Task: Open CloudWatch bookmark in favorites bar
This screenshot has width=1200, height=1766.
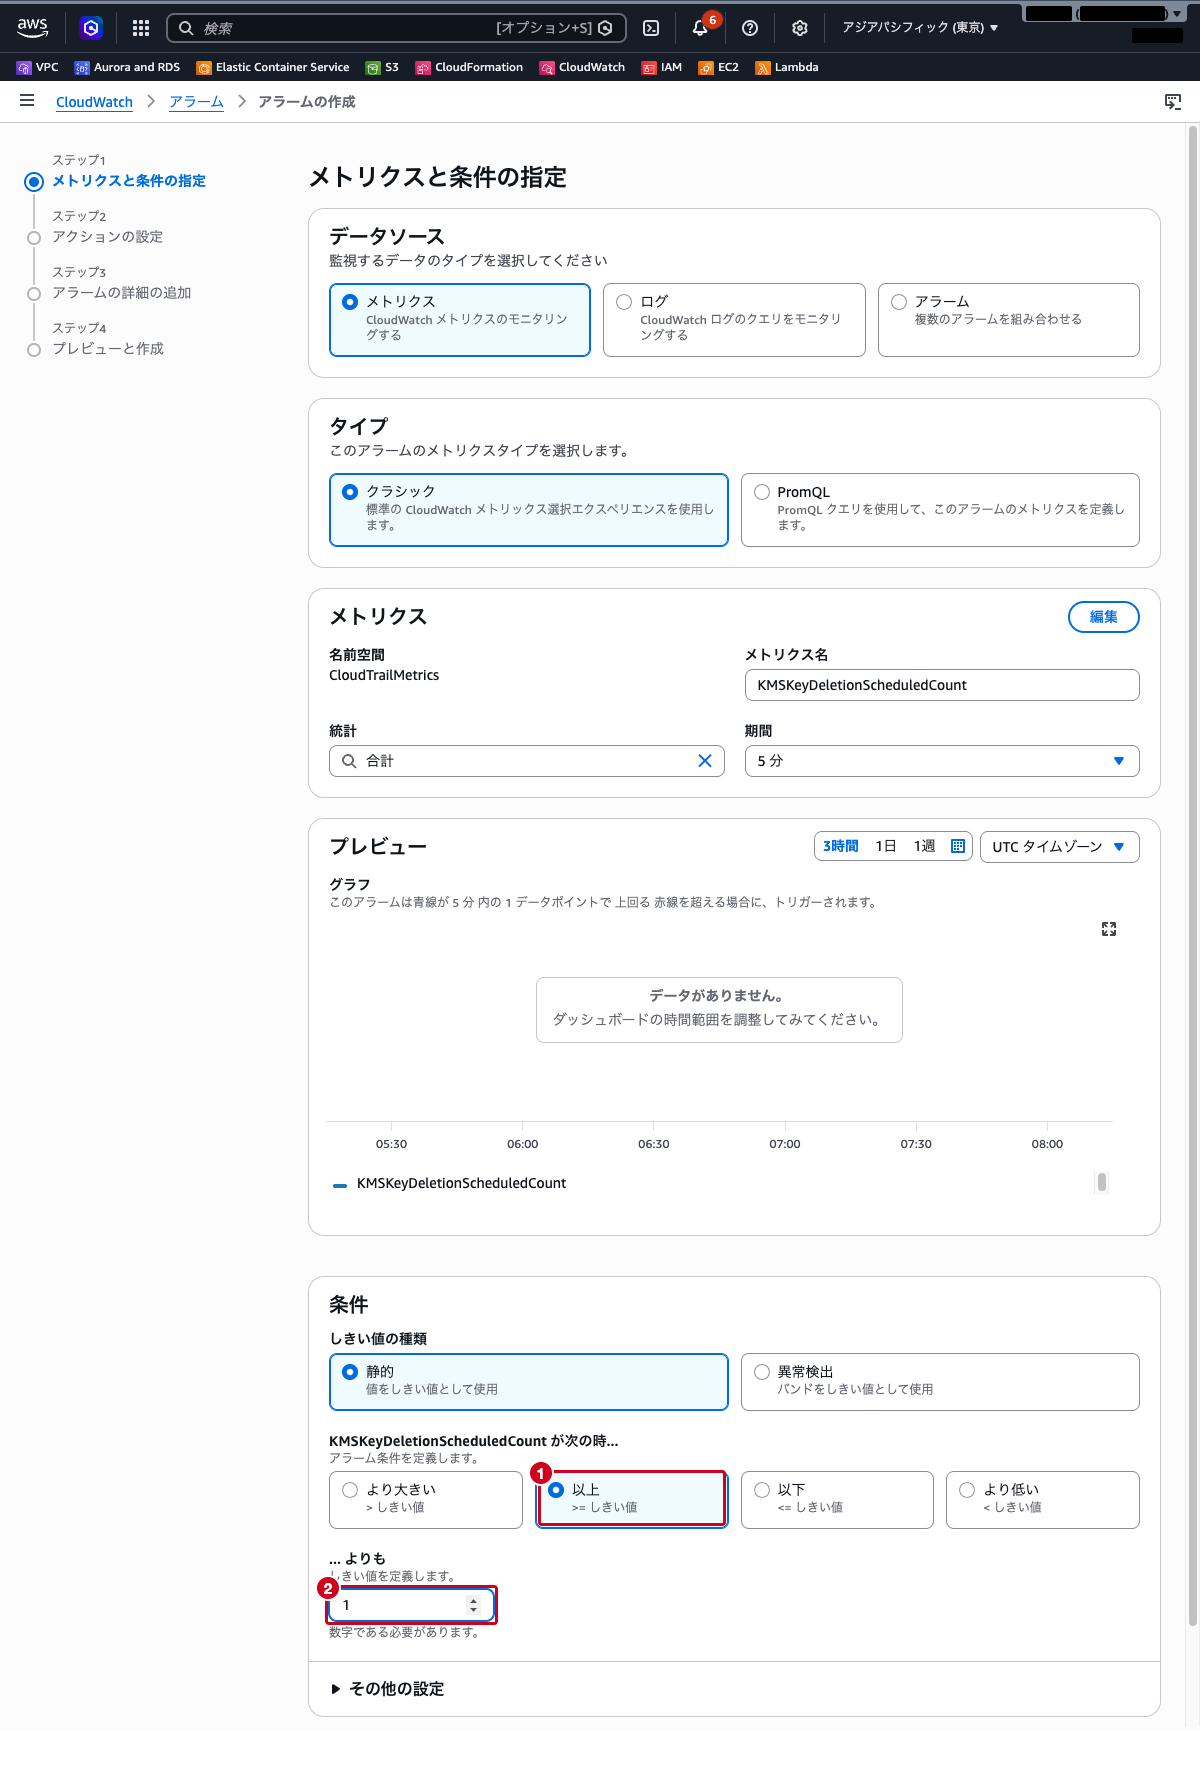Action: click(x=582, y=67)
